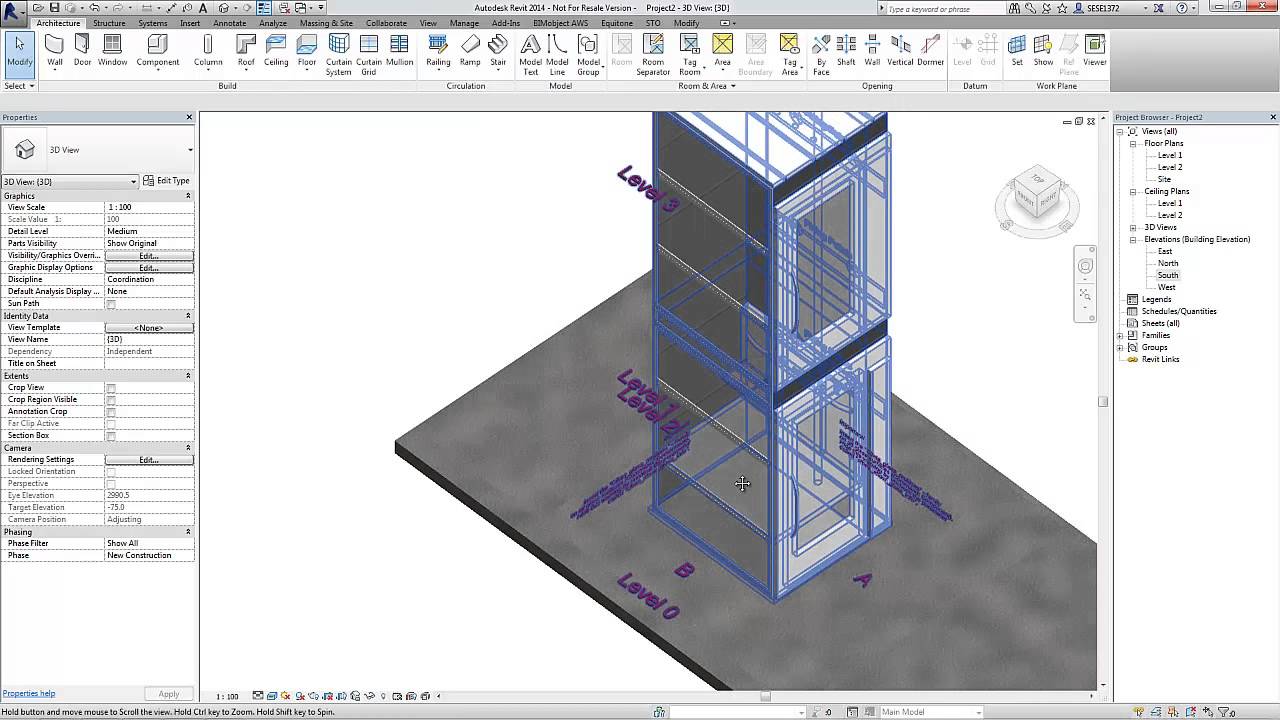The image size is (1280, 720).
Task: Click the Edit Type button
Action: pos(166,181)
